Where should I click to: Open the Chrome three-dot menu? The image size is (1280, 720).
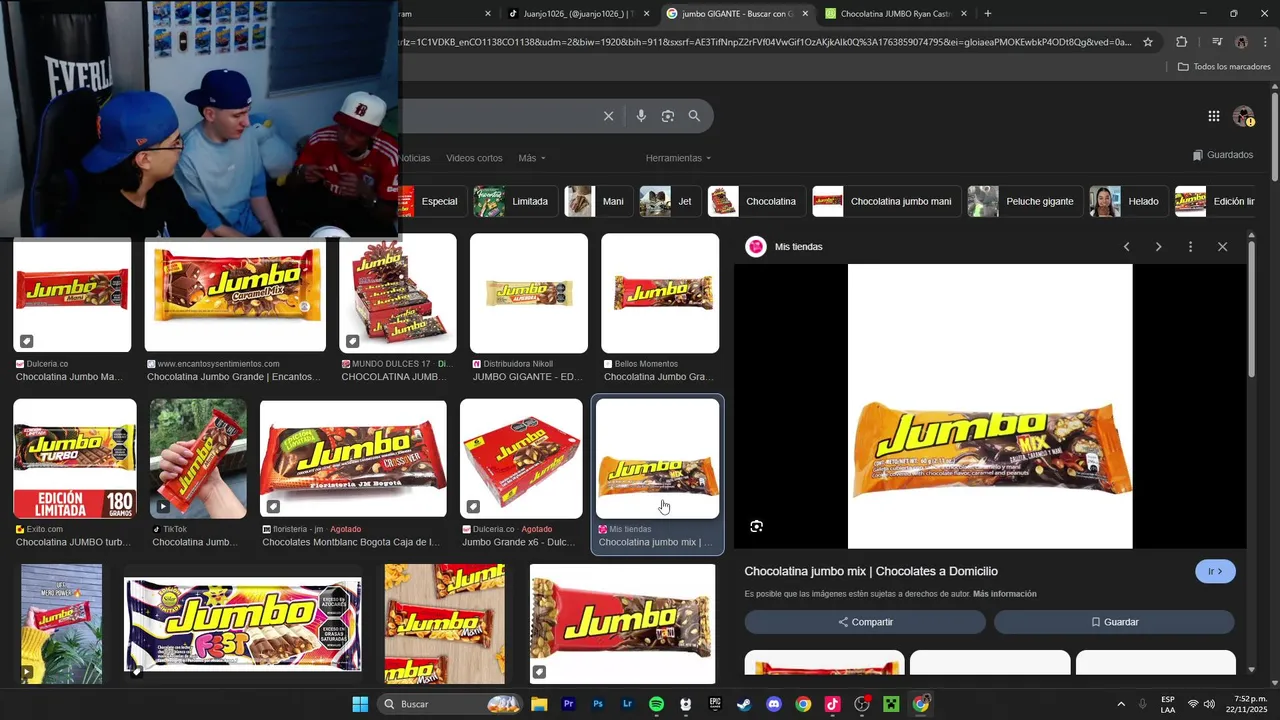1265,42
